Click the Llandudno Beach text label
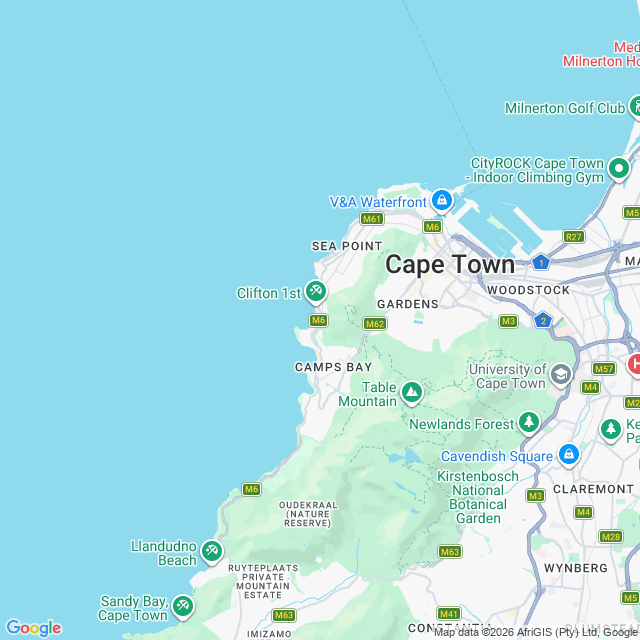Image resolution: width=640 pixels, height=640 pixels. pos(164,553)
